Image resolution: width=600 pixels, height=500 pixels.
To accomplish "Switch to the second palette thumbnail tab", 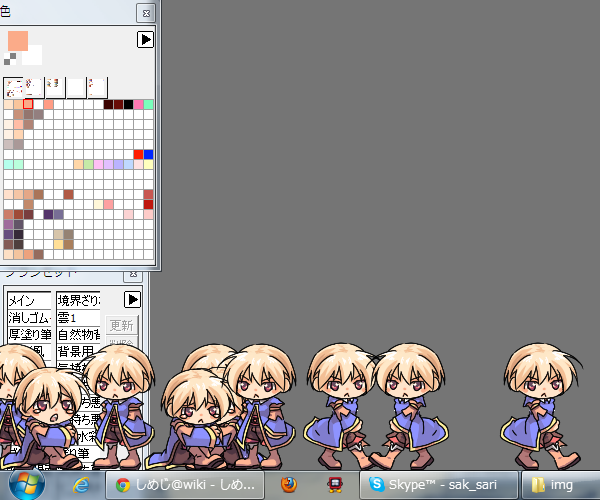I will (x=34, y=88).
